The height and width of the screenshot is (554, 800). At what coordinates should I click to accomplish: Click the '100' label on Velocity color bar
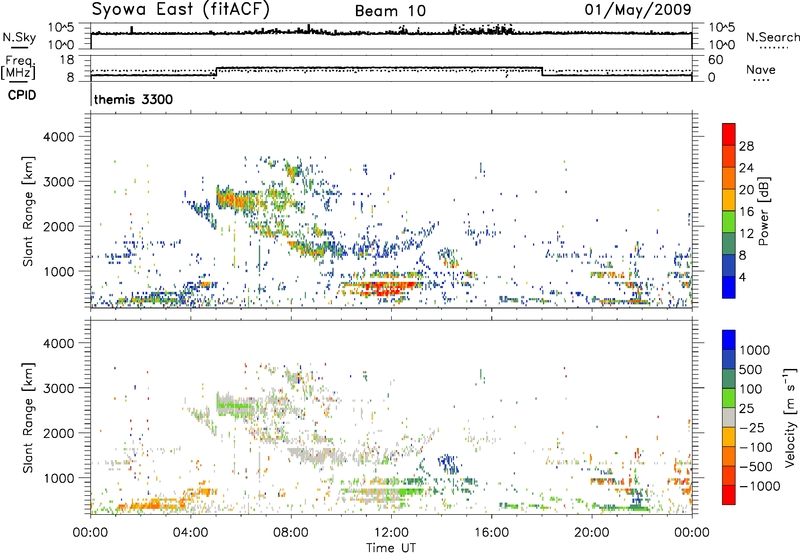click(751, 389)
